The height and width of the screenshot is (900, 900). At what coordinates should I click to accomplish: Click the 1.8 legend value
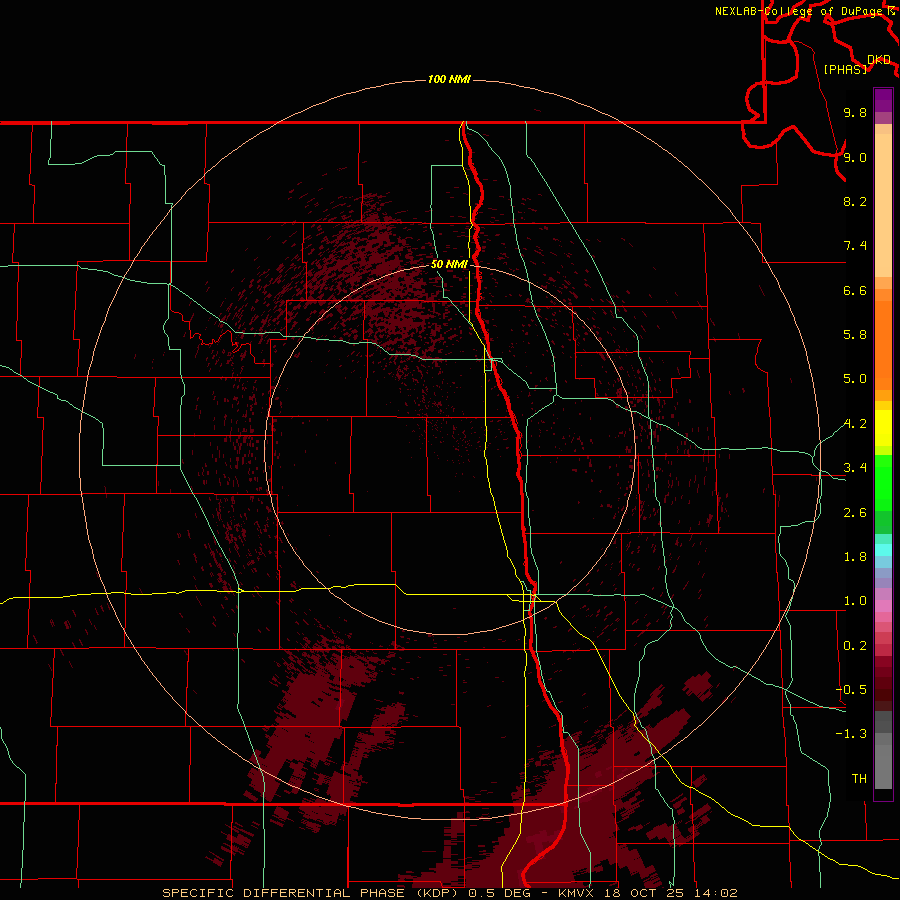point(855,557)
